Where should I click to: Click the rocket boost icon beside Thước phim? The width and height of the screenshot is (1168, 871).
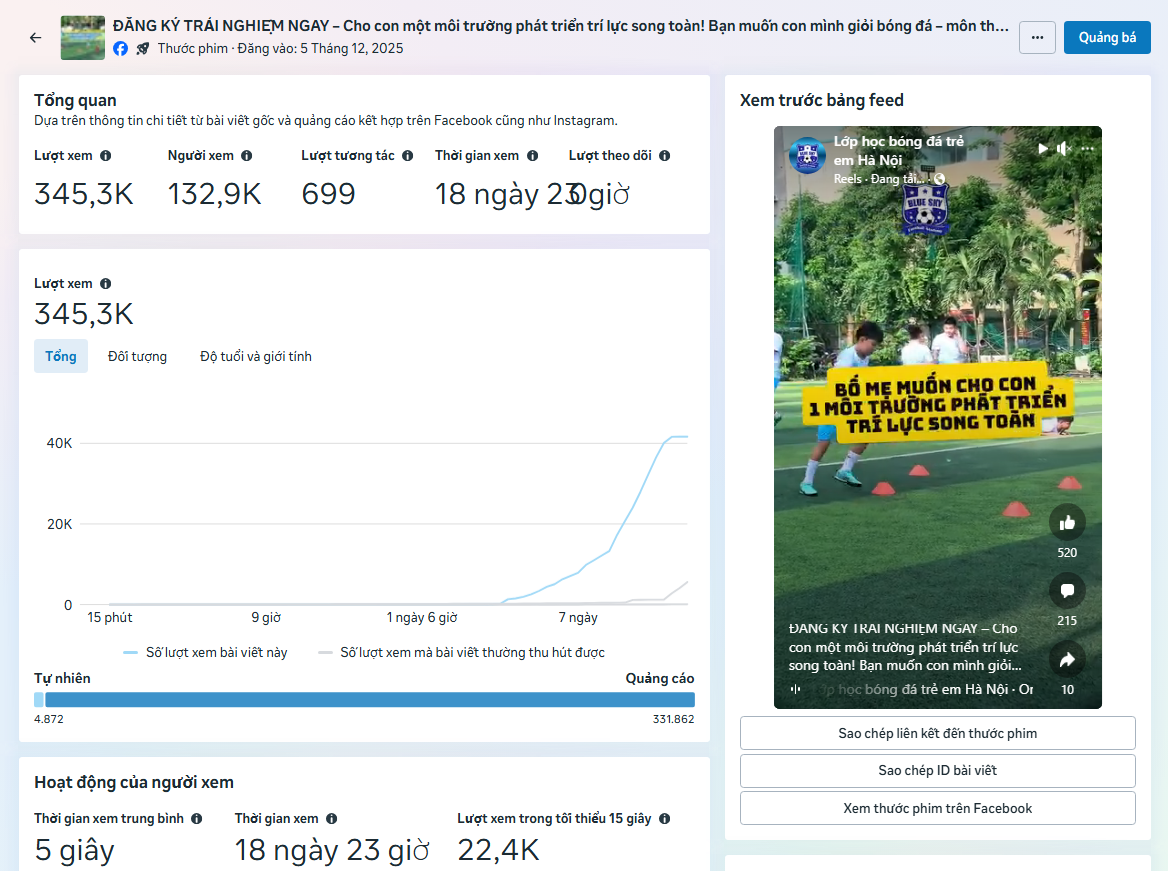point(143,48)
